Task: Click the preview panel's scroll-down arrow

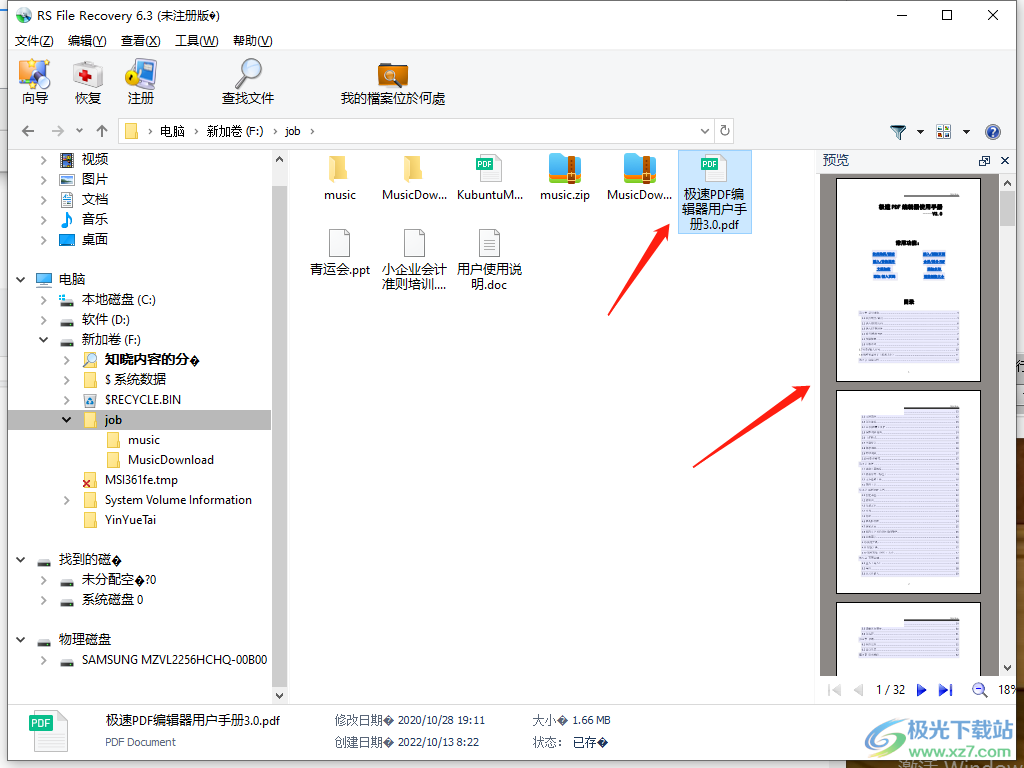Action: pyautogui.click(x=1006, y=667)
